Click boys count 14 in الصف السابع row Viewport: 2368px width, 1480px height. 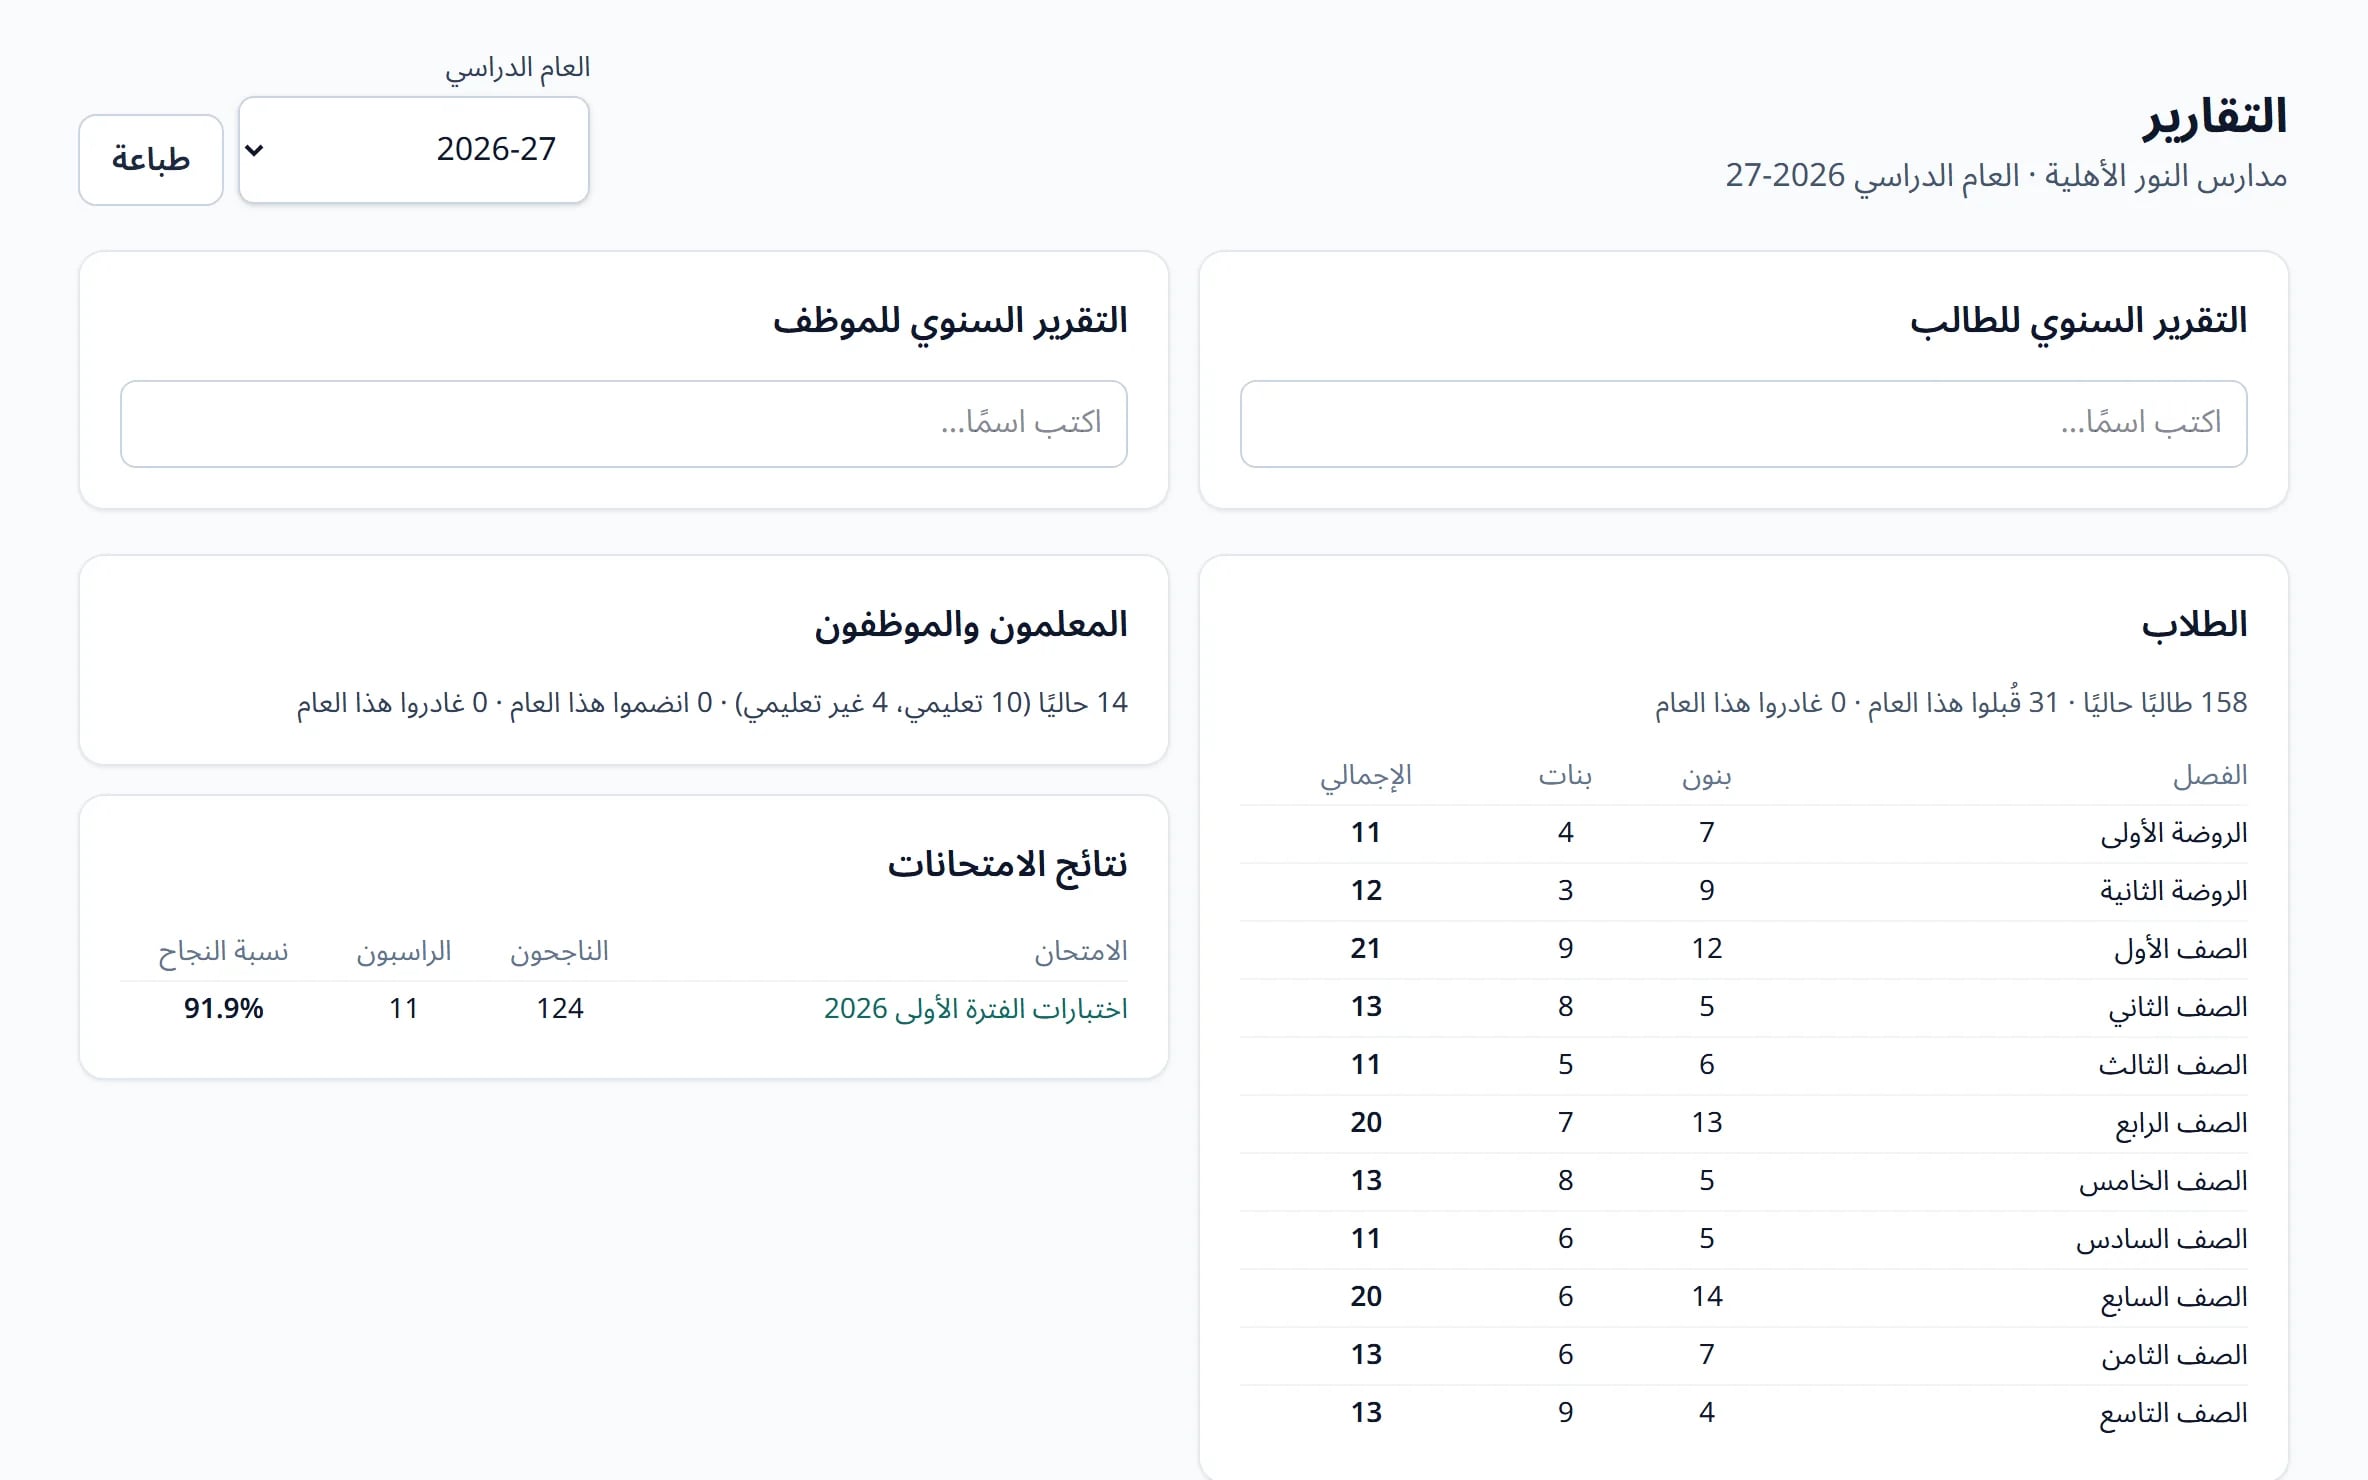1707,1296
